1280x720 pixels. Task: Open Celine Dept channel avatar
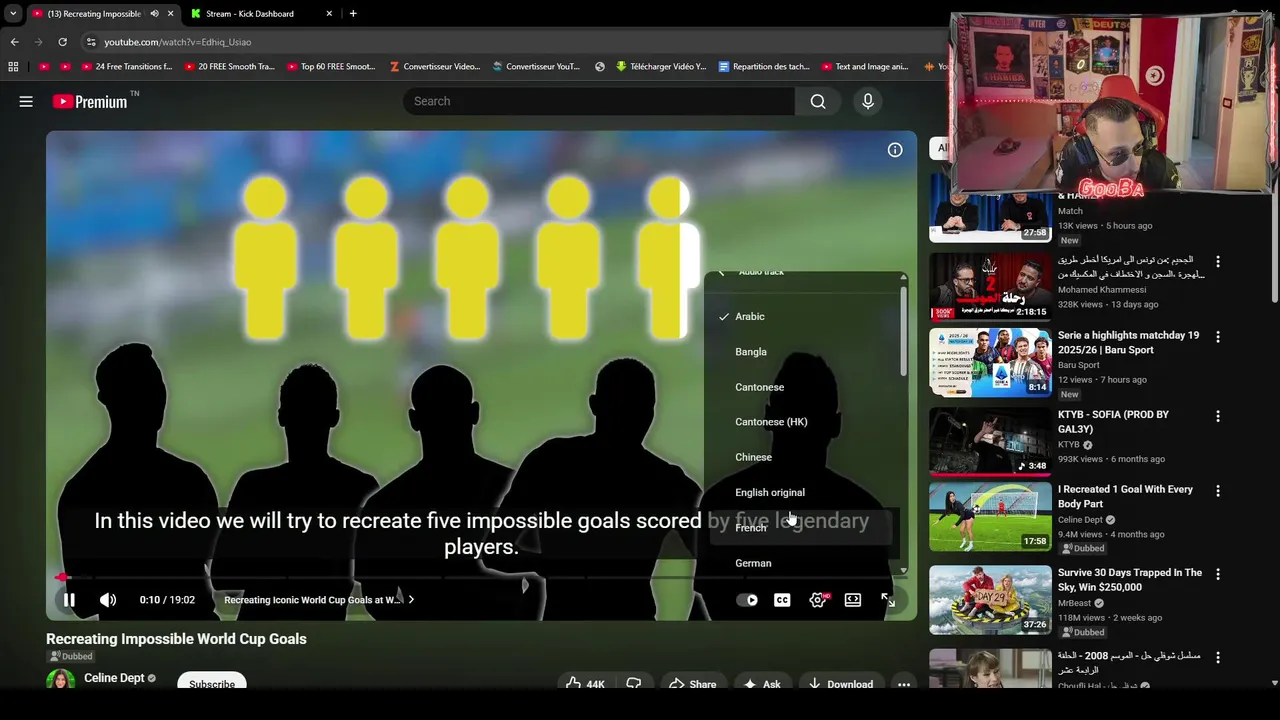(60, 682)
